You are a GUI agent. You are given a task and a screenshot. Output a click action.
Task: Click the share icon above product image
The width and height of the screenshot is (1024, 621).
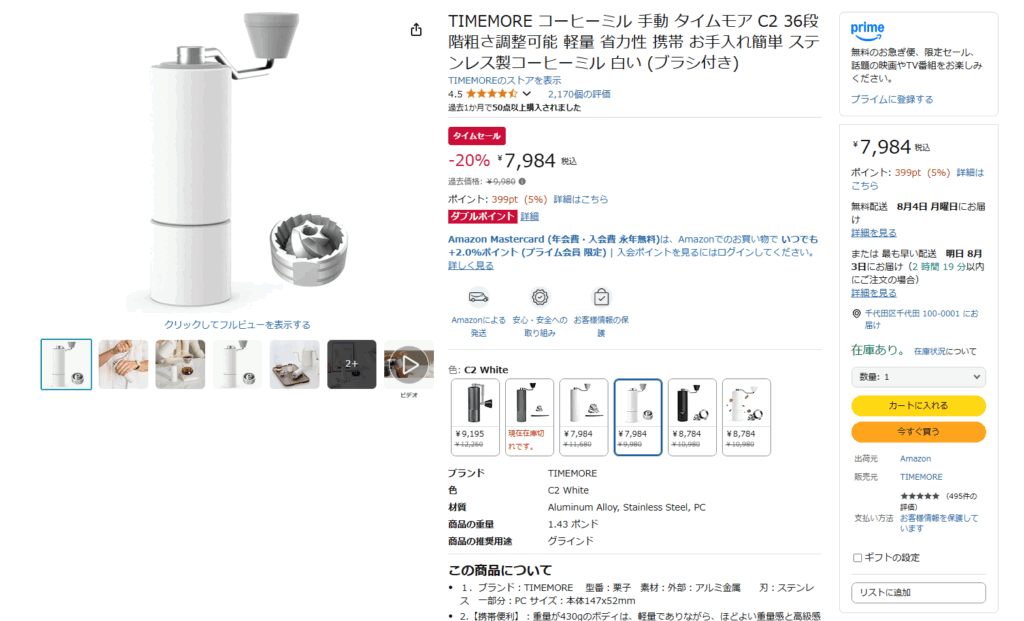pos(416,29)
